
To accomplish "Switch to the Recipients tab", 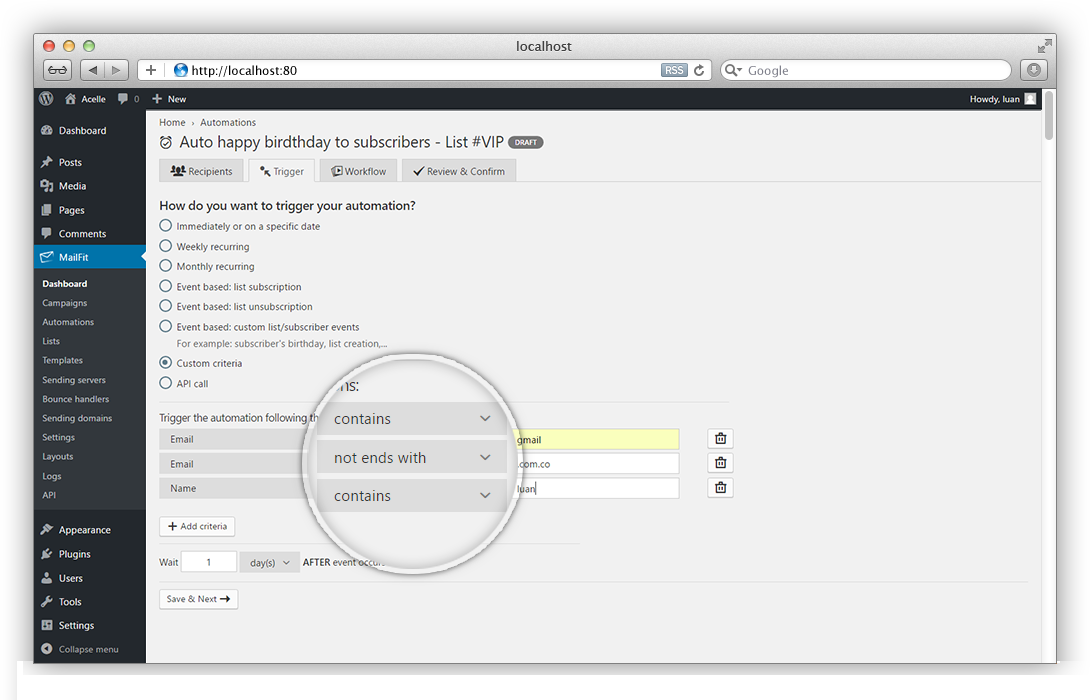I will click(x=202, y=171).
